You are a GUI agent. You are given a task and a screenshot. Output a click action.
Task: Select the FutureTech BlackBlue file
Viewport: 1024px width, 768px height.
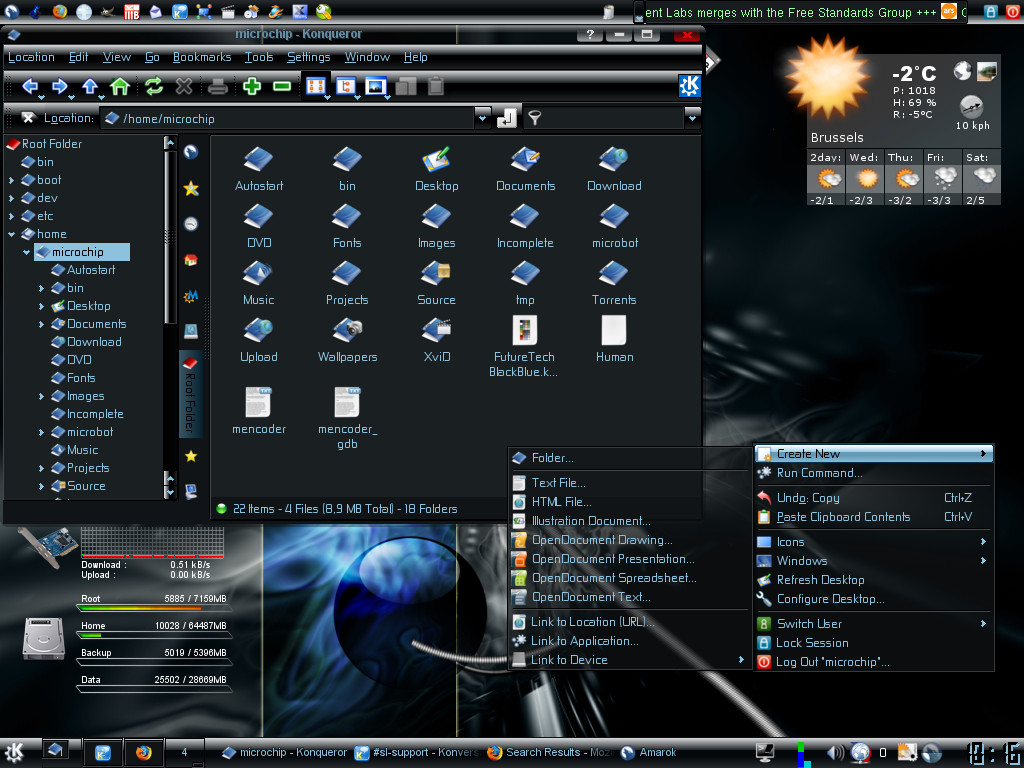click(x=524, y=346)
